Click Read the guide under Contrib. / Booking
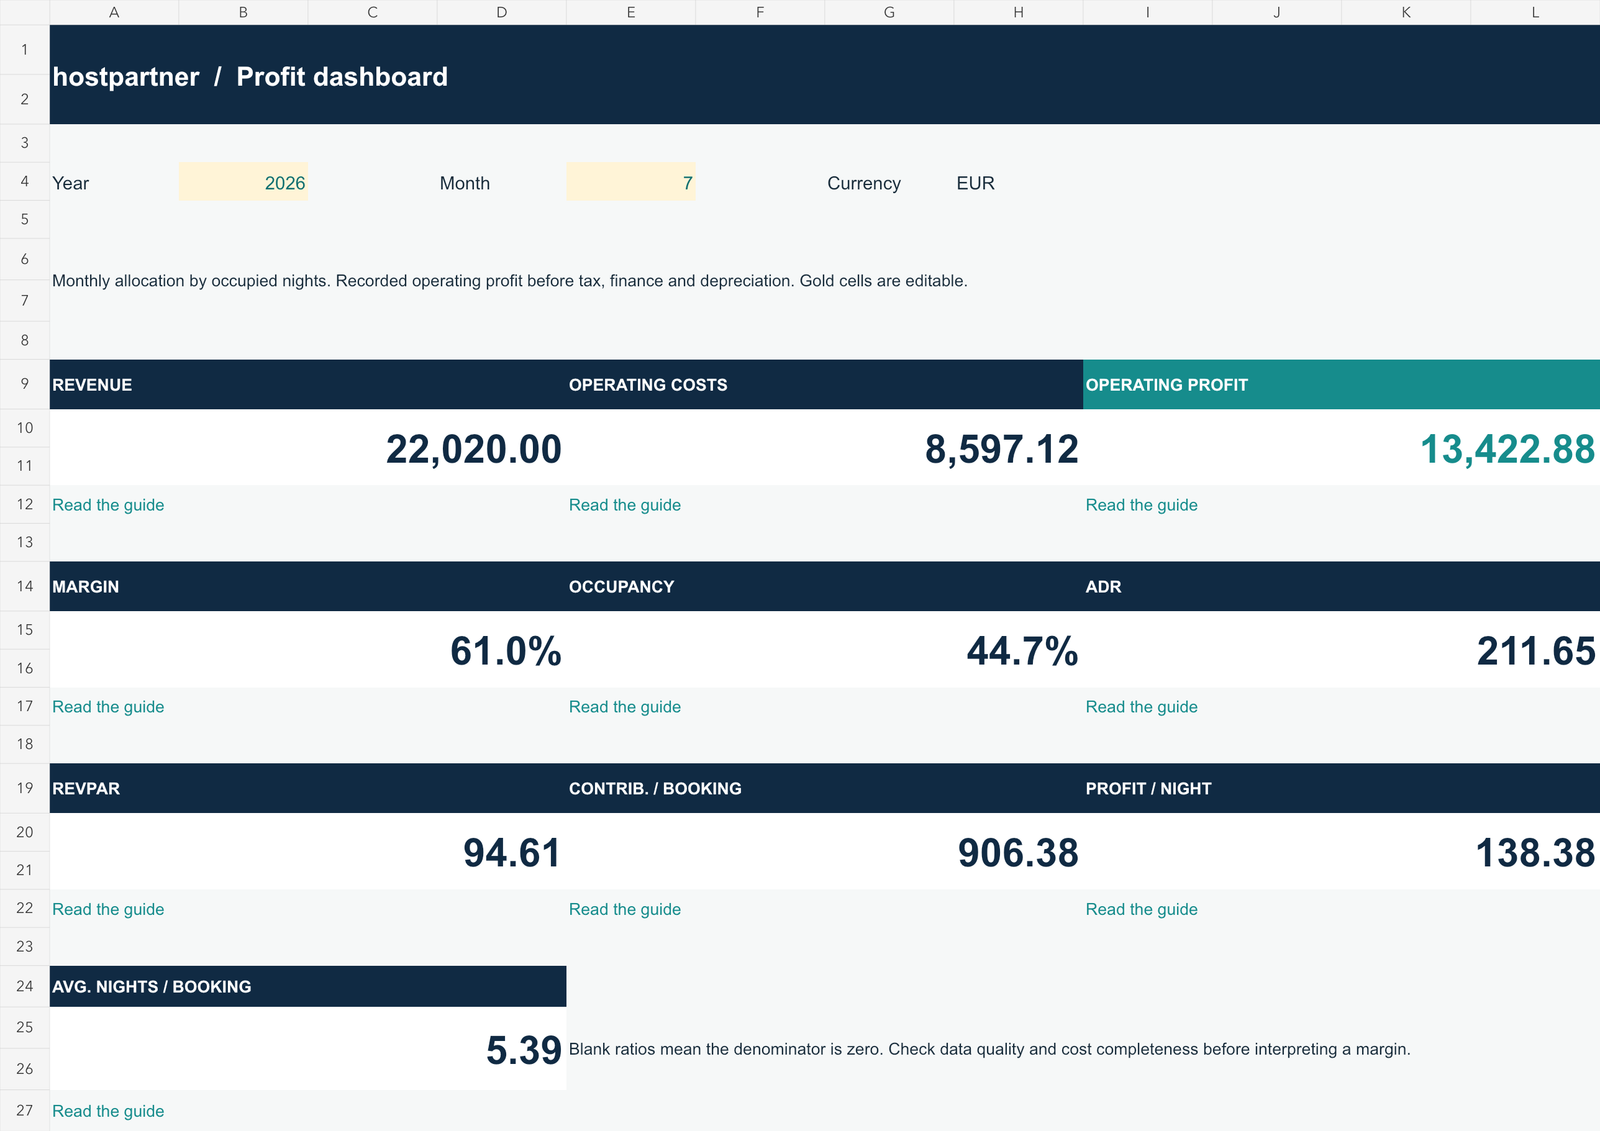The width and height of the screenshot is (1600, 1131). point(625,909)
